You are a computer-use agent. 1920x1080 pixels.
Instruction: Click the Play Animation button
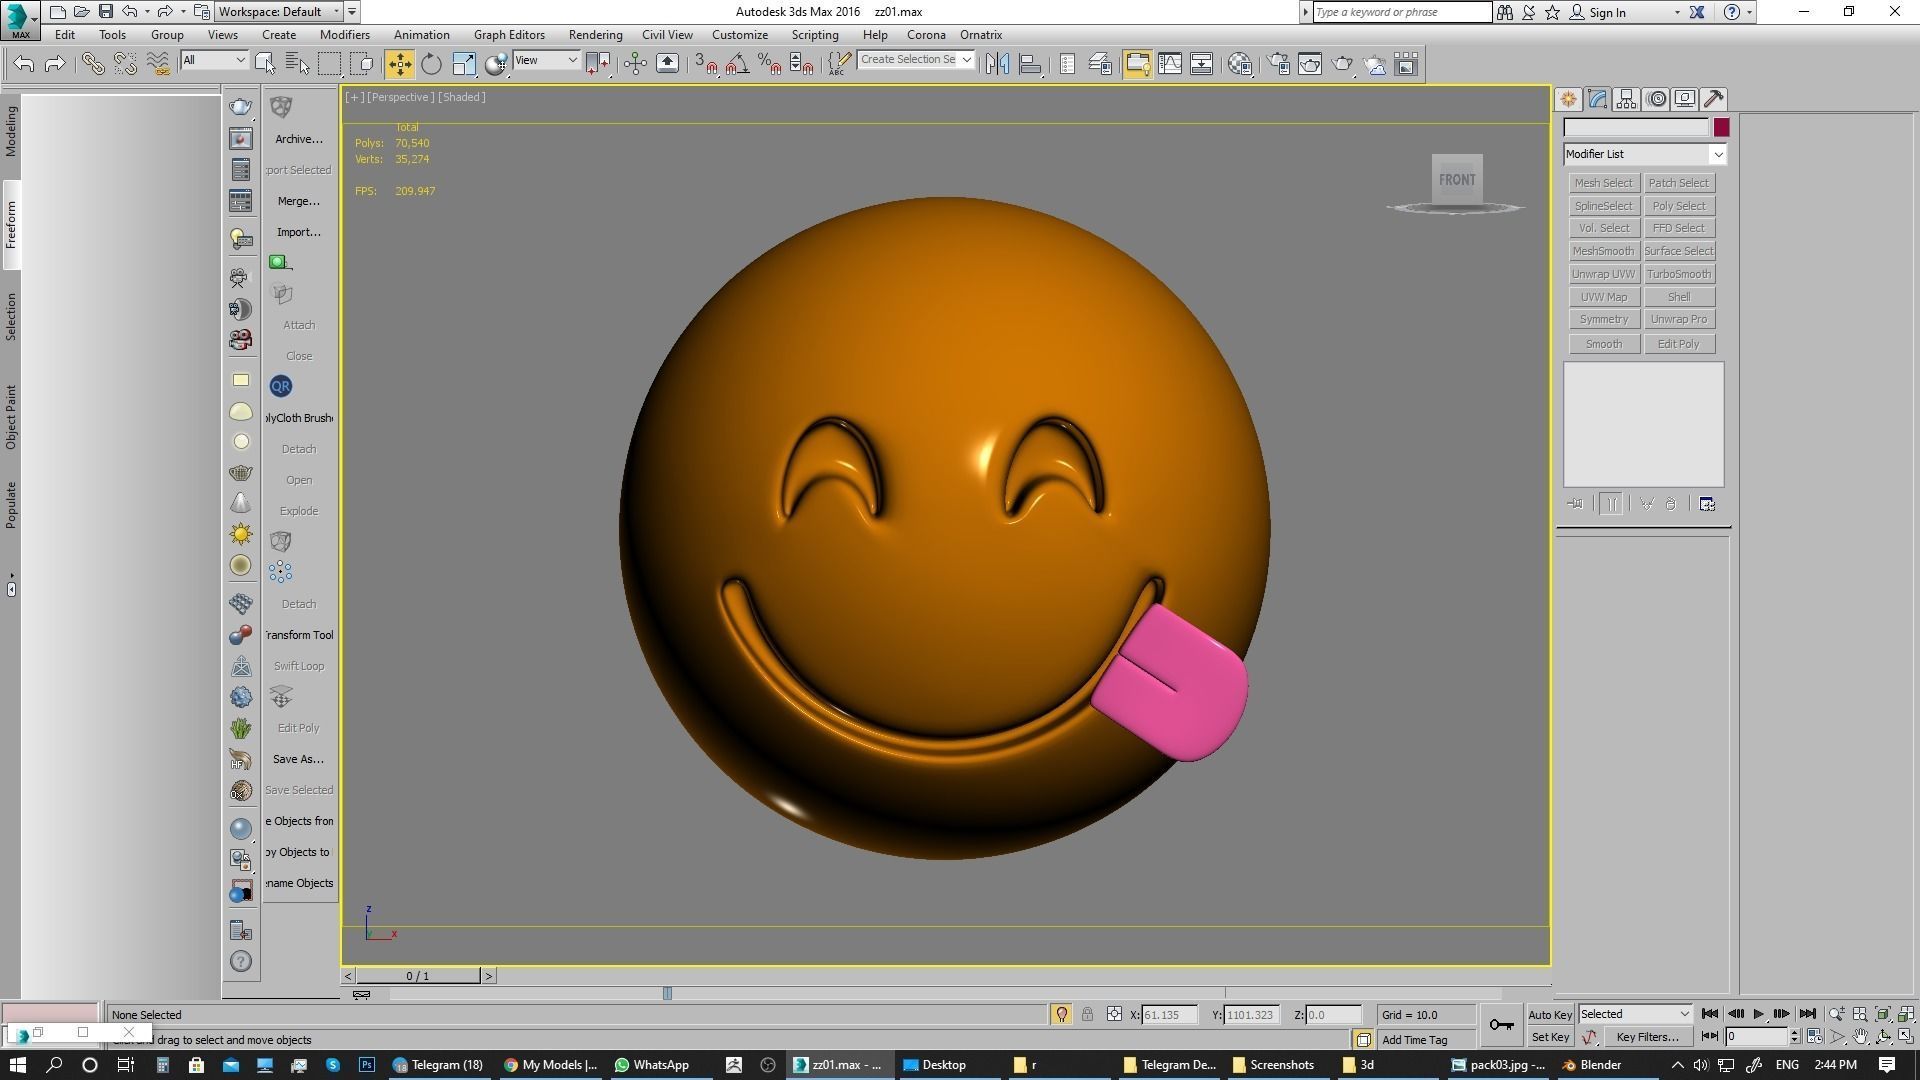click(1758, 1014)
